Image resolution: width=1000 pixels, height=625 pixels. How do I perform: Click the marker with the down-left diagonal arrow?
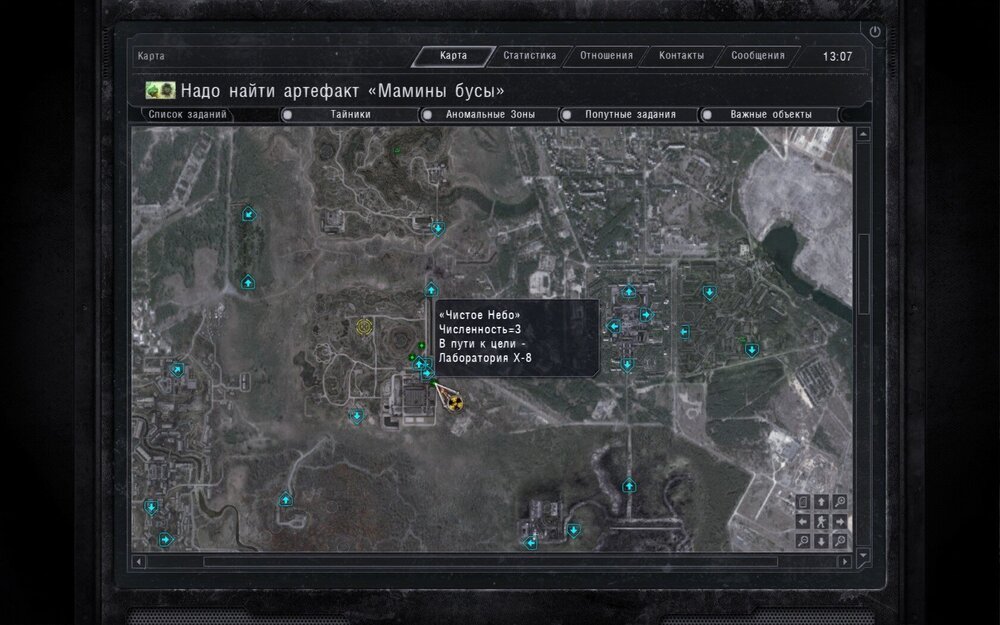point(249,214)
